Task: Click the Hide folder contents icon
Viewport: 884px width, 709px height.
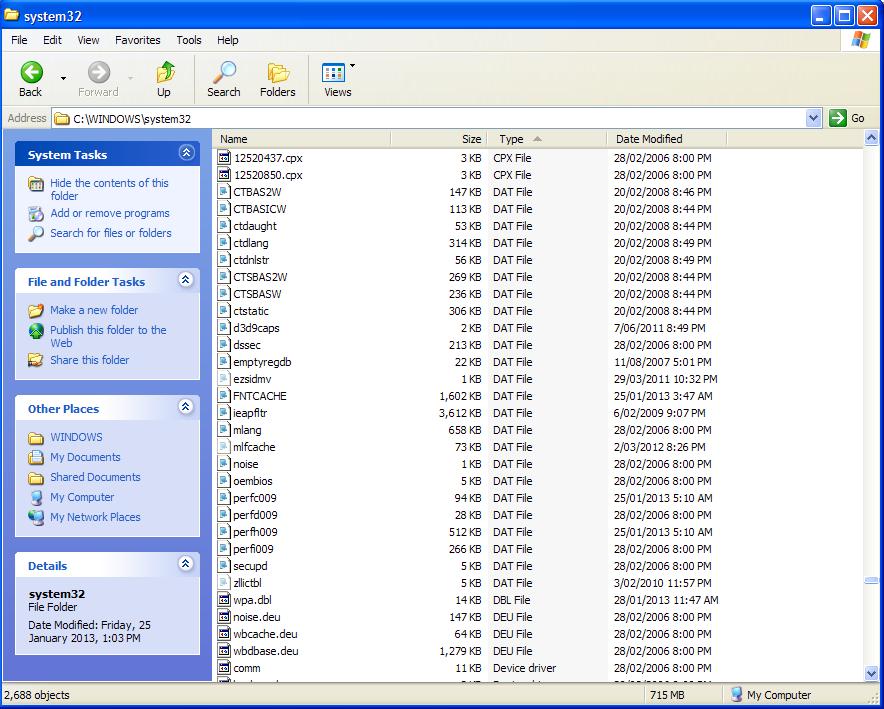Action: click(36, 184)
